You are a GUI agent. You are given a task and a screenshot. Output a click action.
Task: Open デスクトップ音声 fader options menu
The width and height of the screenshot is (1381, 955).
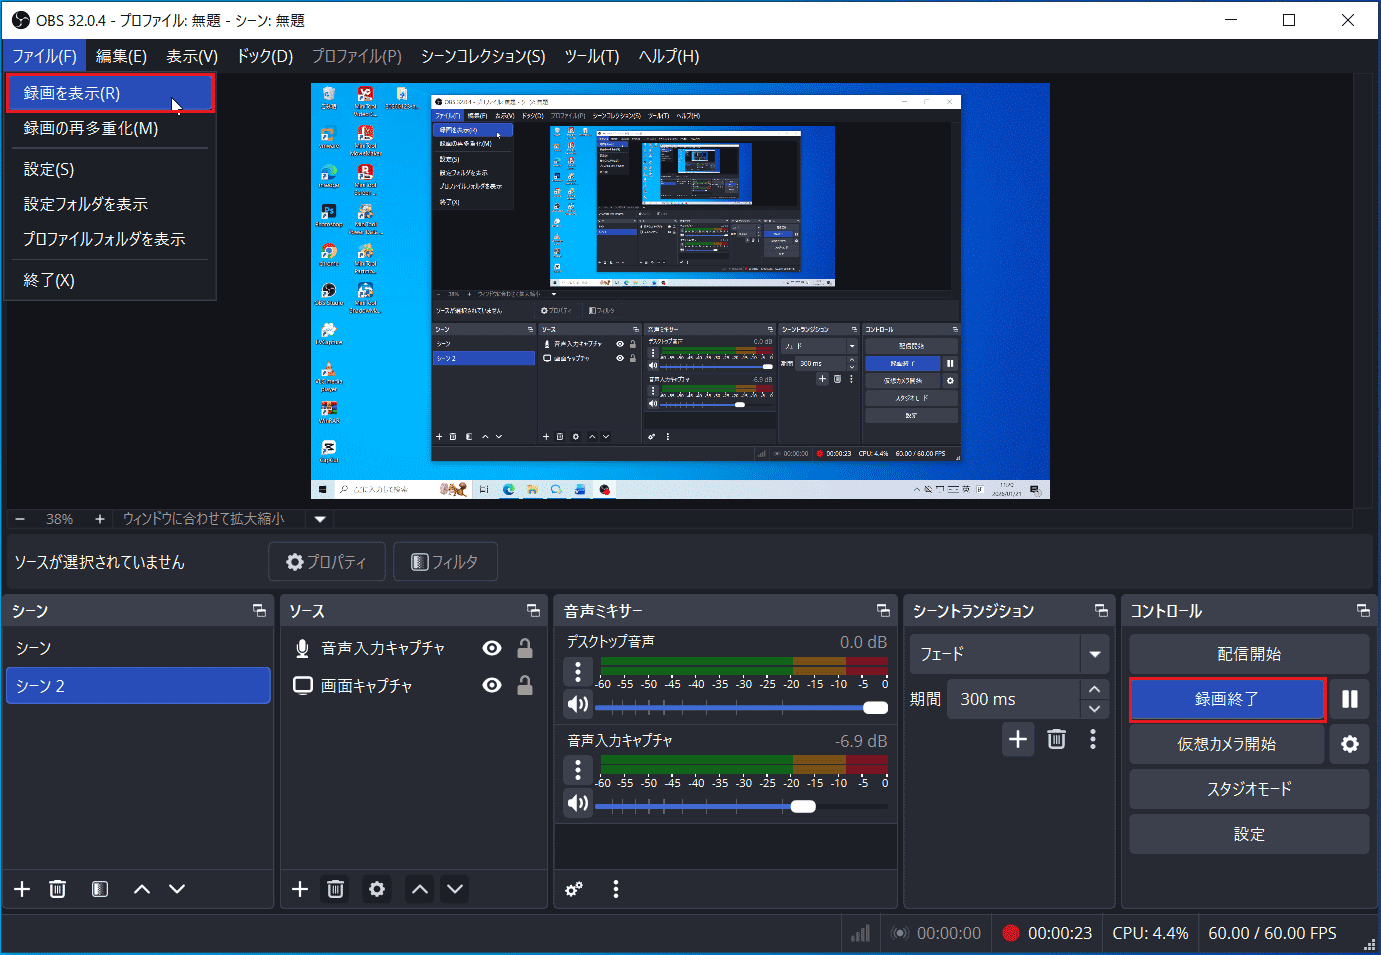point(577,670)
